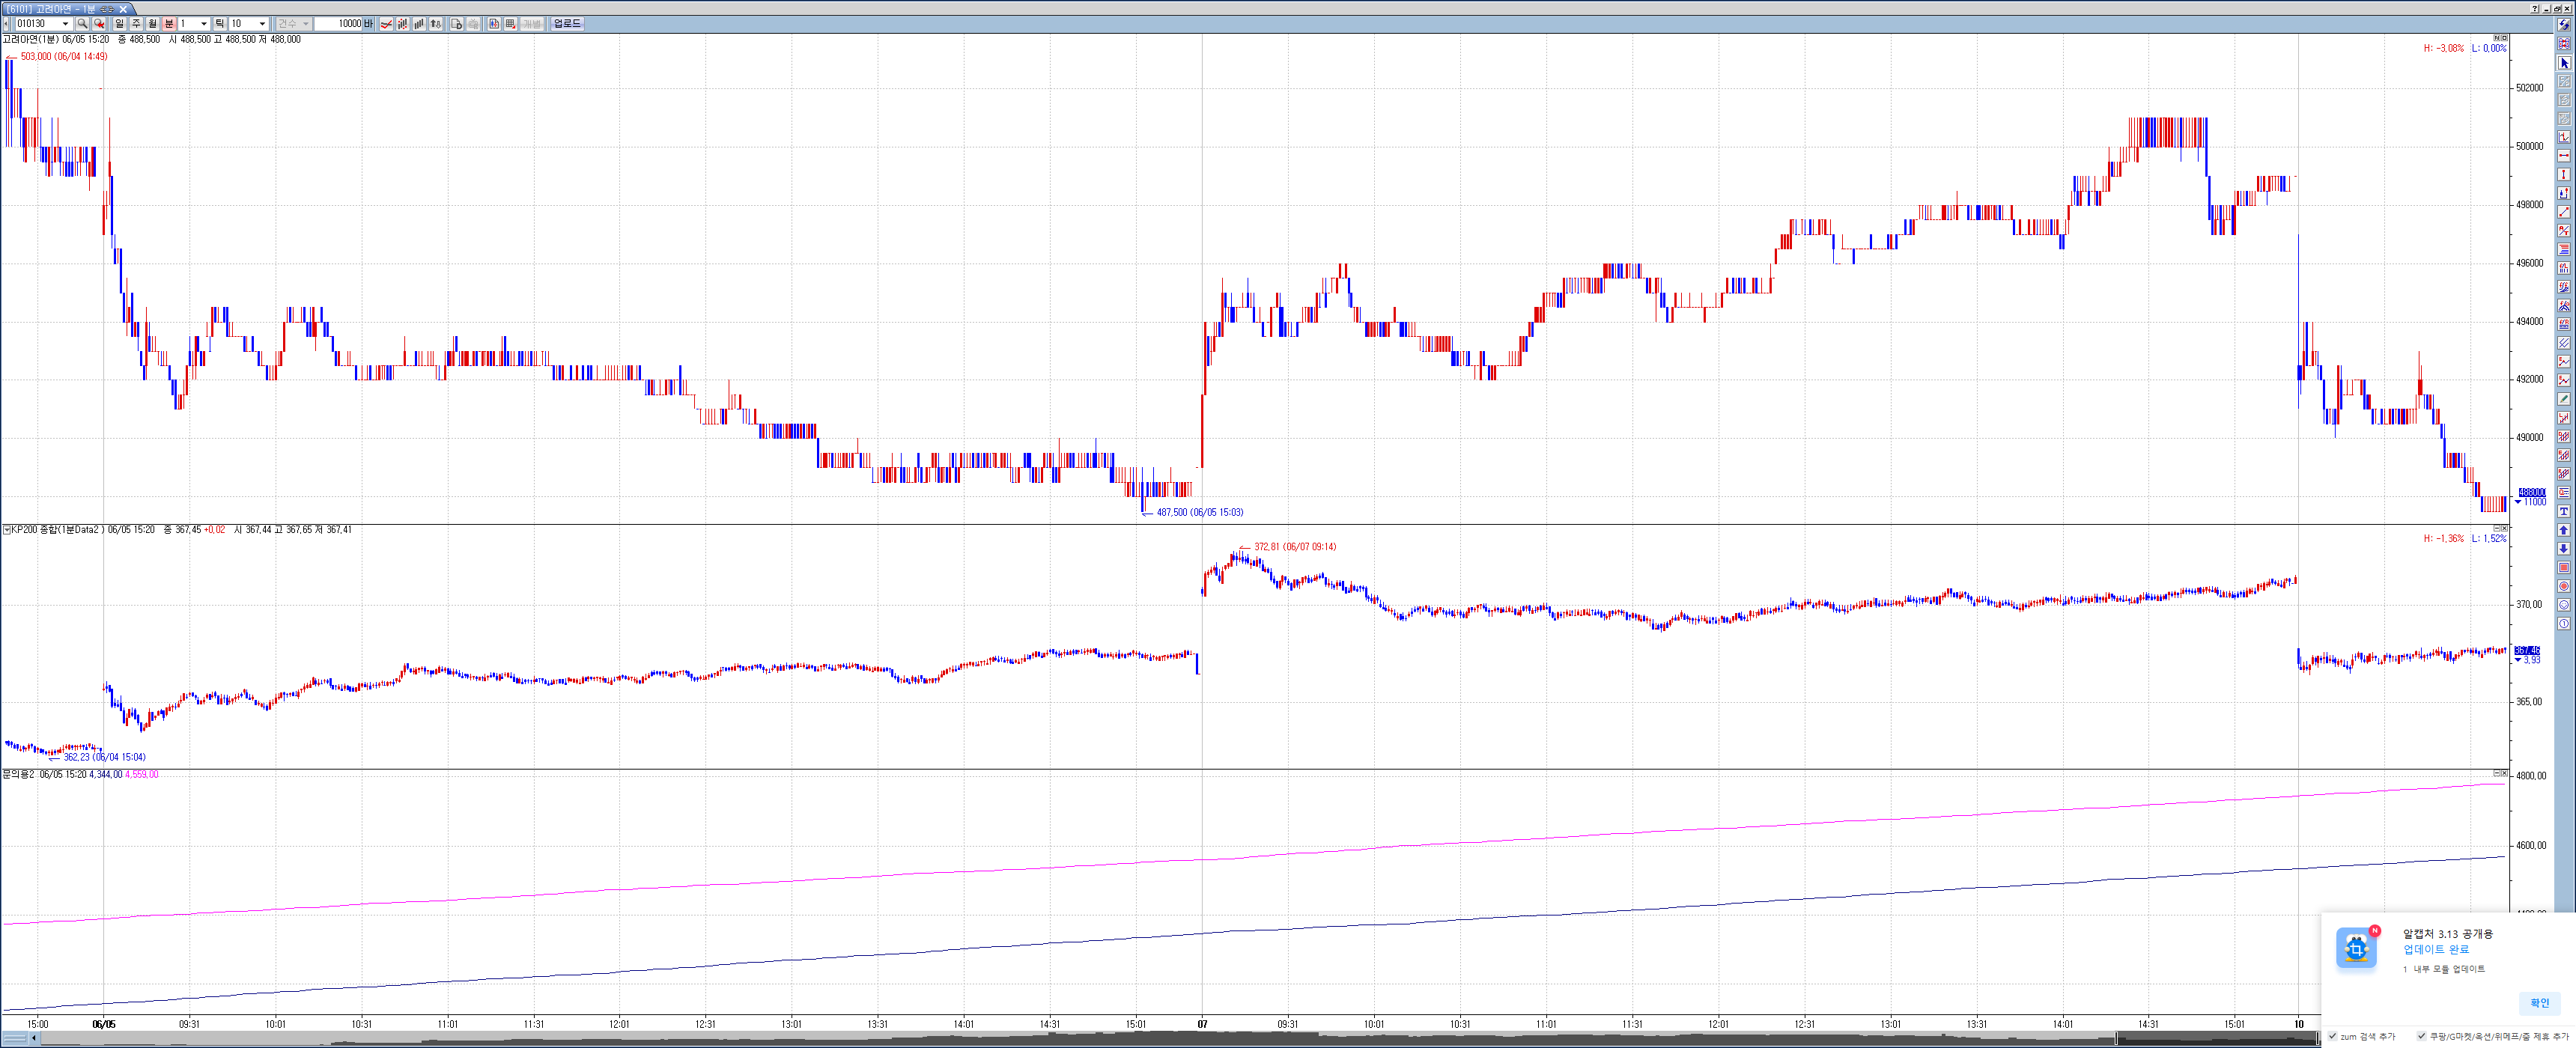Click the candlestick chart settings toolbar icon
Viewport: 2576px width, 1048px height.
click(x=494, y=24)
